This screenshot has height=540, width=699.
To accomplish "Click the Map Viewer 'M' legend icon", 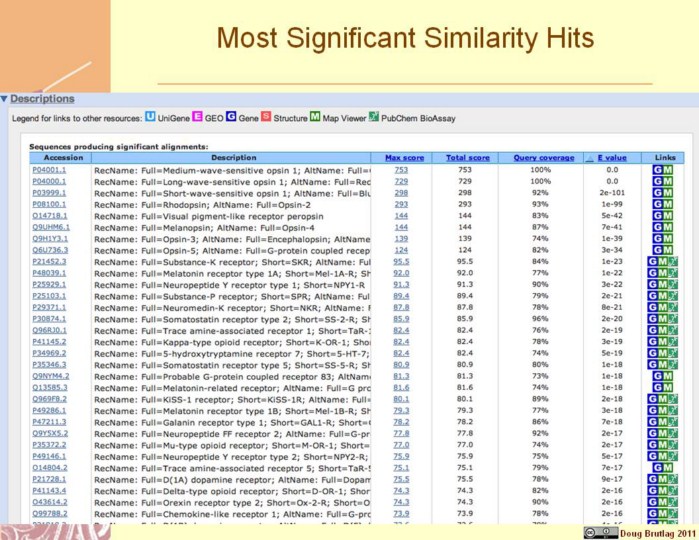I will tap(315, 118).
